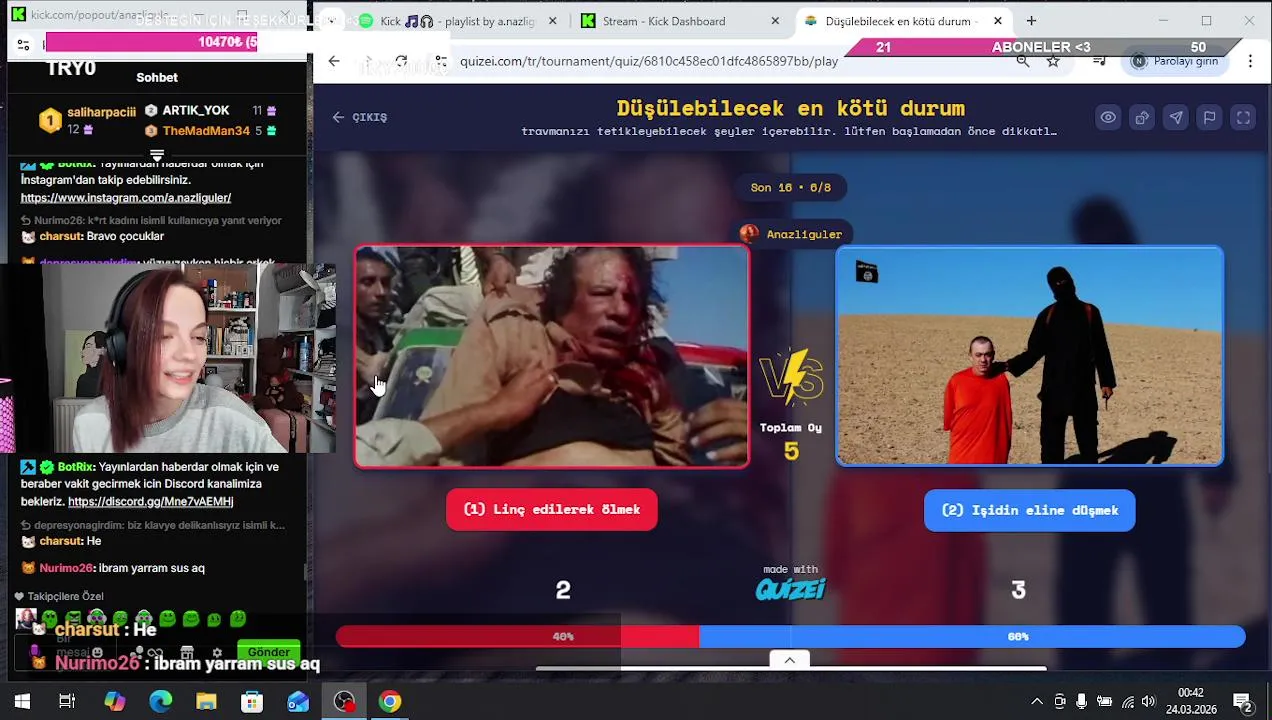Choose option (2) Işidin eline düşmek
This screenshot has width=1272, height=720.
tap(1030, 510)
